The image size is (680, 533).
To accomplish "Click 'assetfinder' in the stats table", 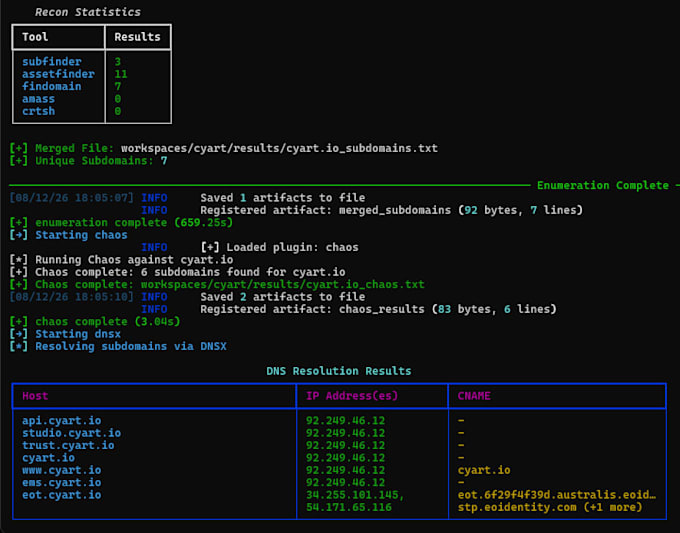I will pos(58,74).
